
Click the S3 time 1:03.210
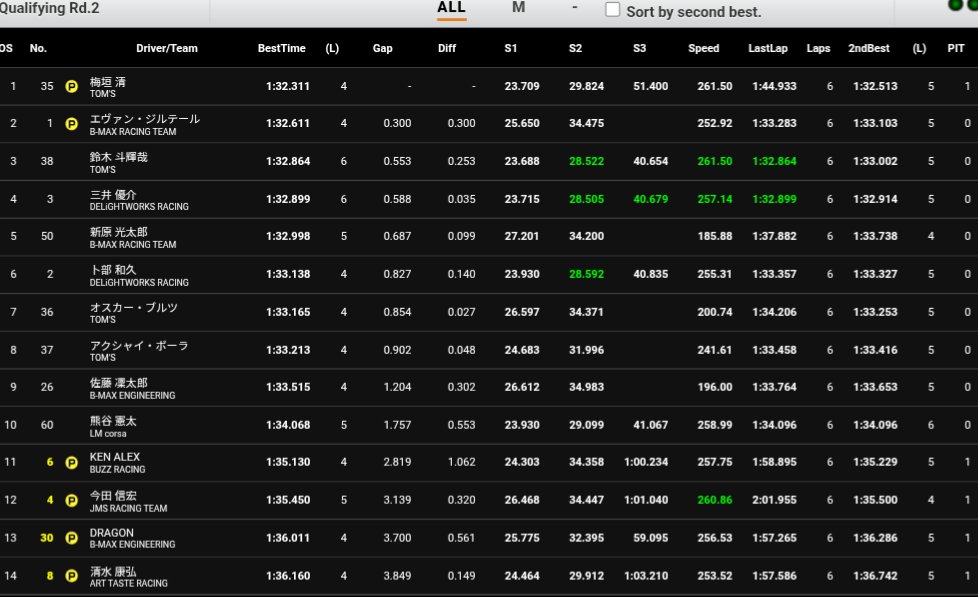point(646,576)
